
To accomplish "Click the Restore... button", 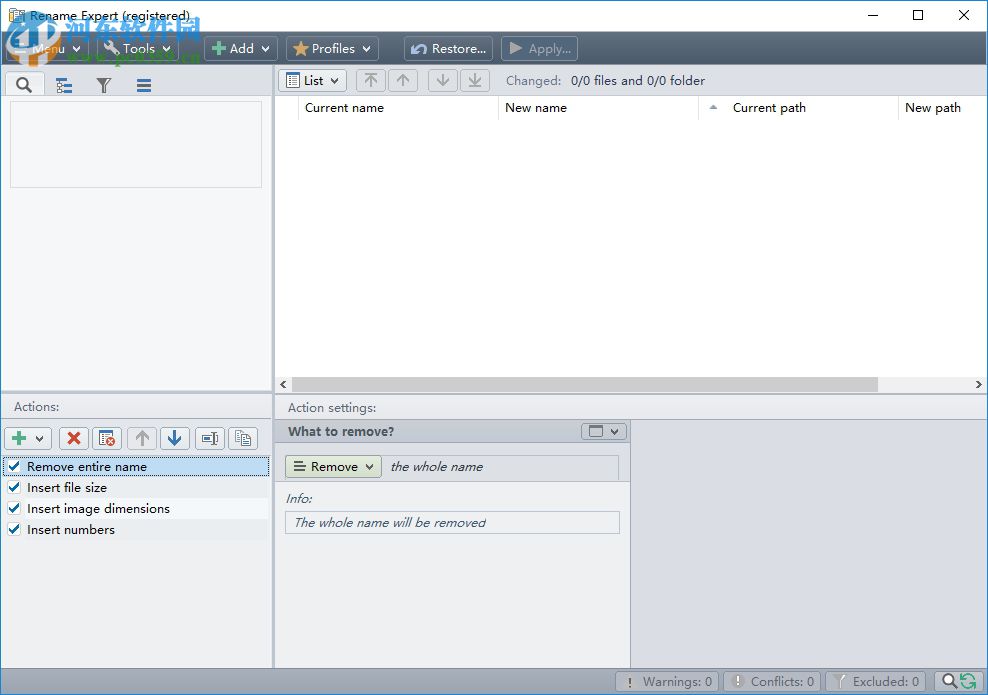I will 449,49.
